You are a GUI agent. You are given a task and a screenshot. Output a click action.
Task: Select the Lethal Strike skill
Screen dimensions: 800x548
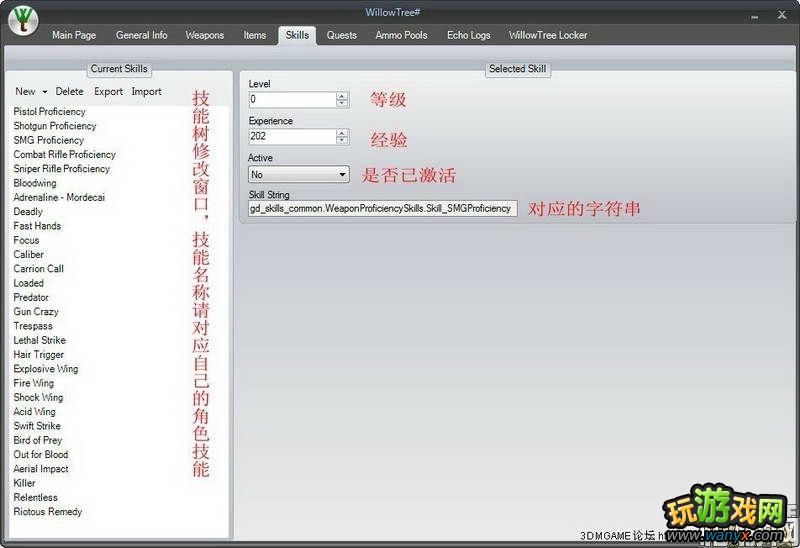coord(39,340)
